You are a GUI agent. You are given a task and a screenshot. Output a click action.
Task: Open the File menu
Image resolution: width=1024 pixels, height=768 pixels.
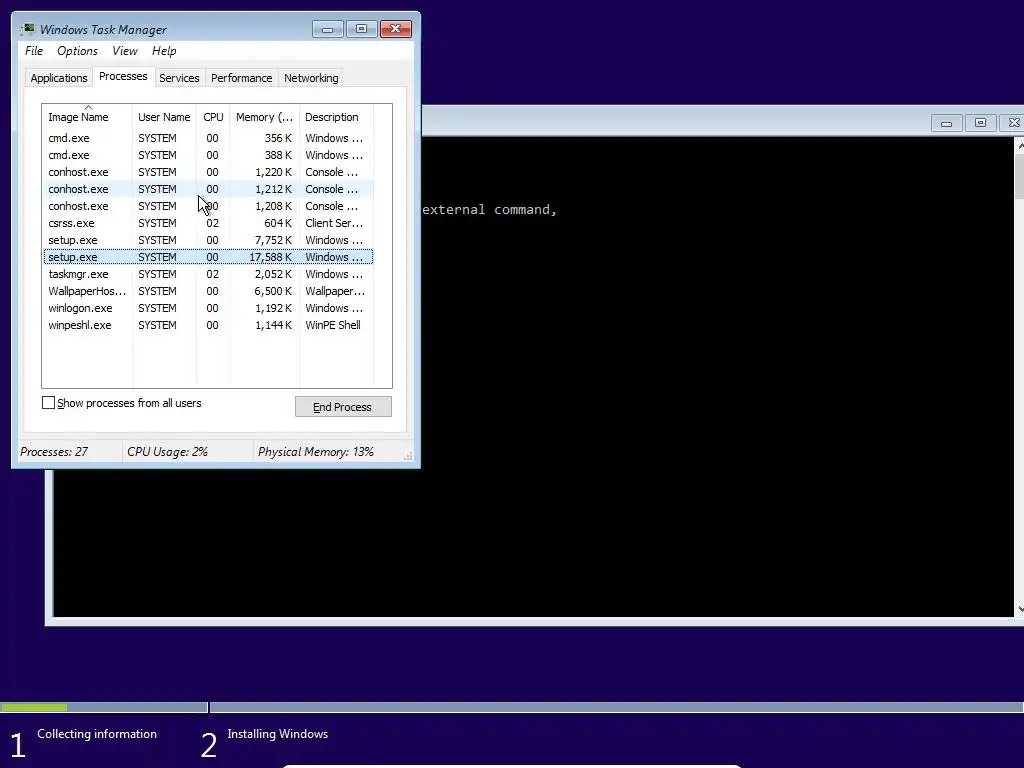click(x=34, y=51)
